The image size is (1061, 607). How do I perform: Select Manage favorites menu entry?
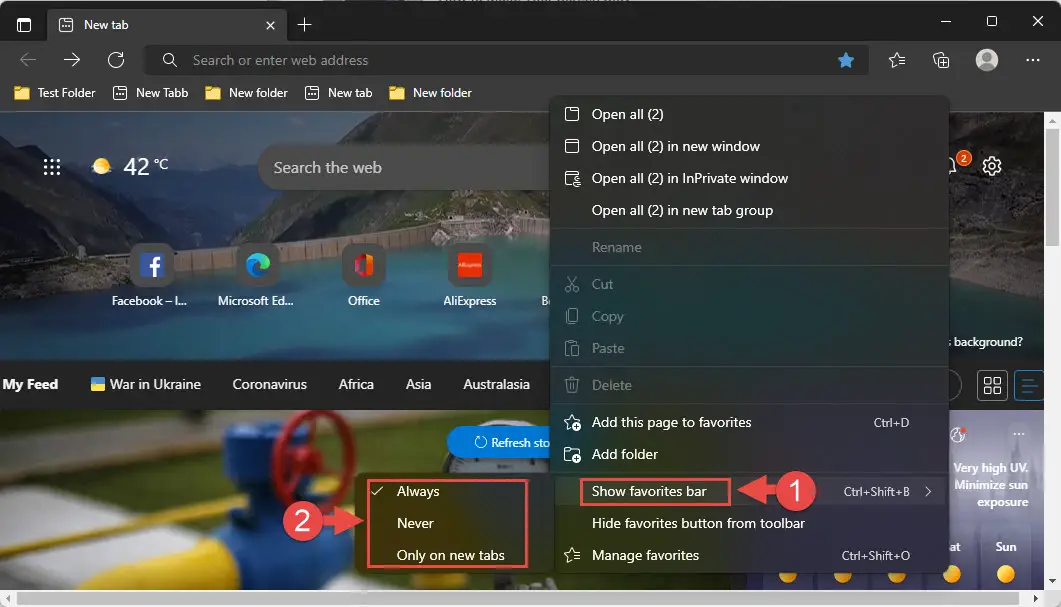[x=645, y=555]
